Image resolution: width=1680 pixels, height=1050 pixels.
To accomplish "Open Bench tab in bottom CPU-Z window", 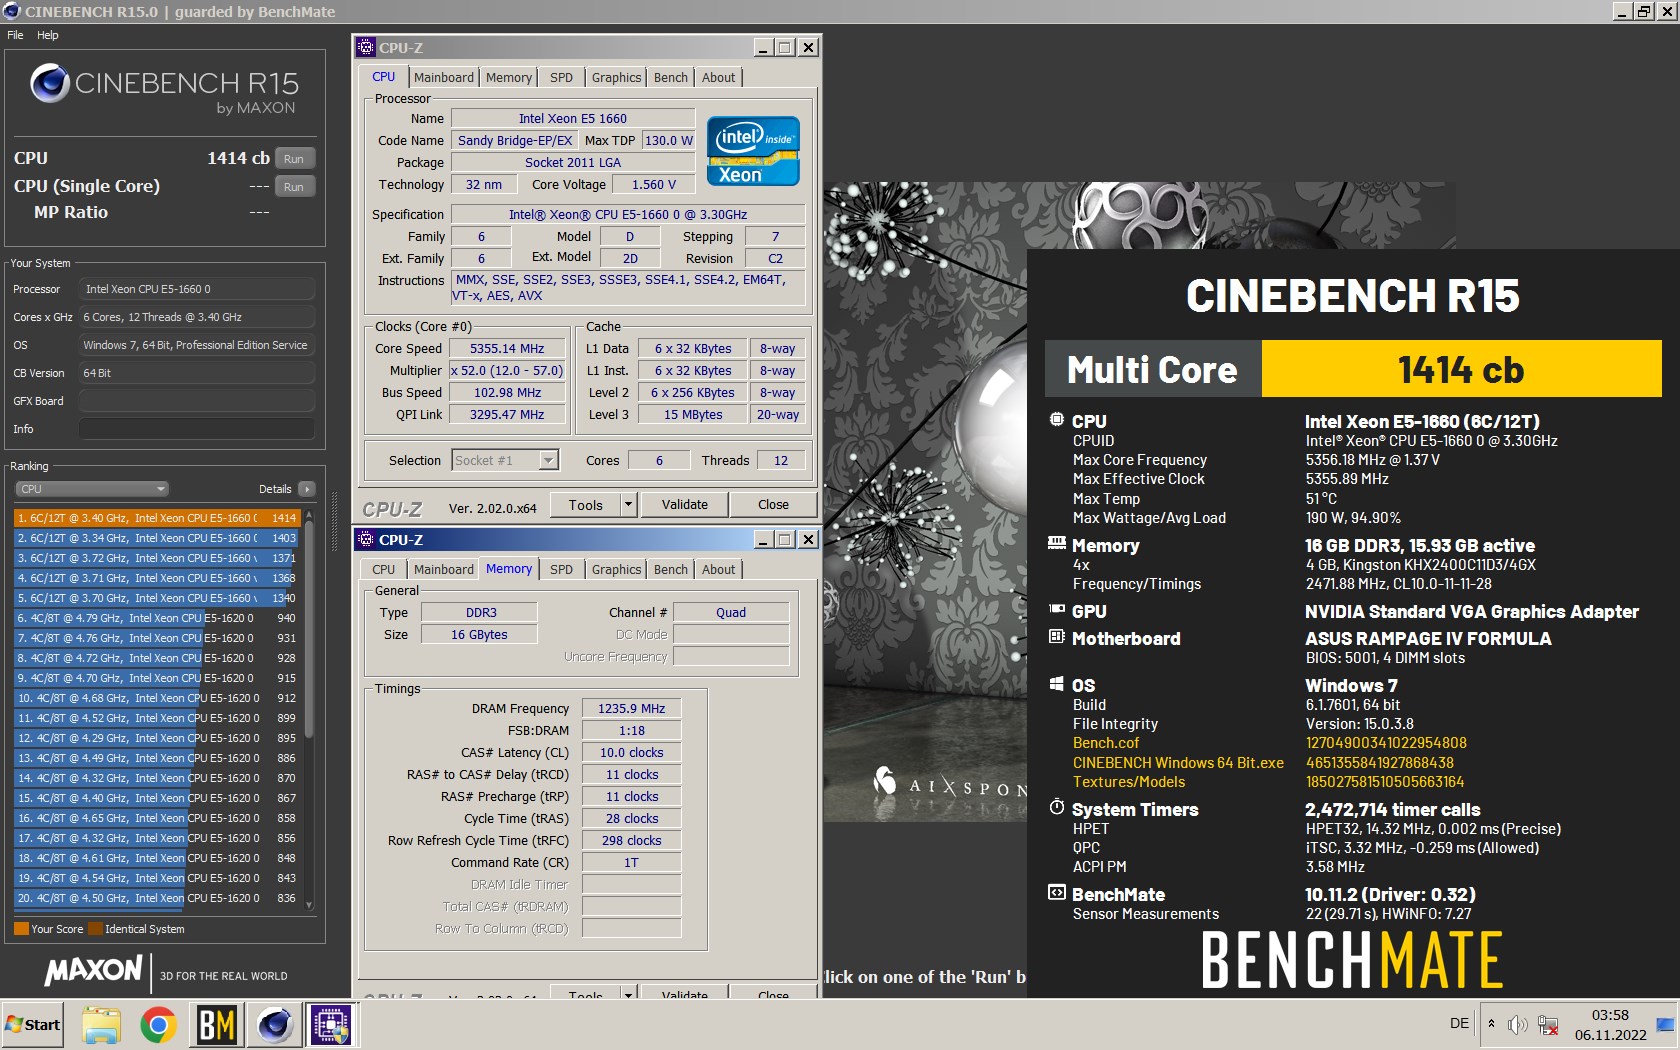I will (x=671, y=569).
